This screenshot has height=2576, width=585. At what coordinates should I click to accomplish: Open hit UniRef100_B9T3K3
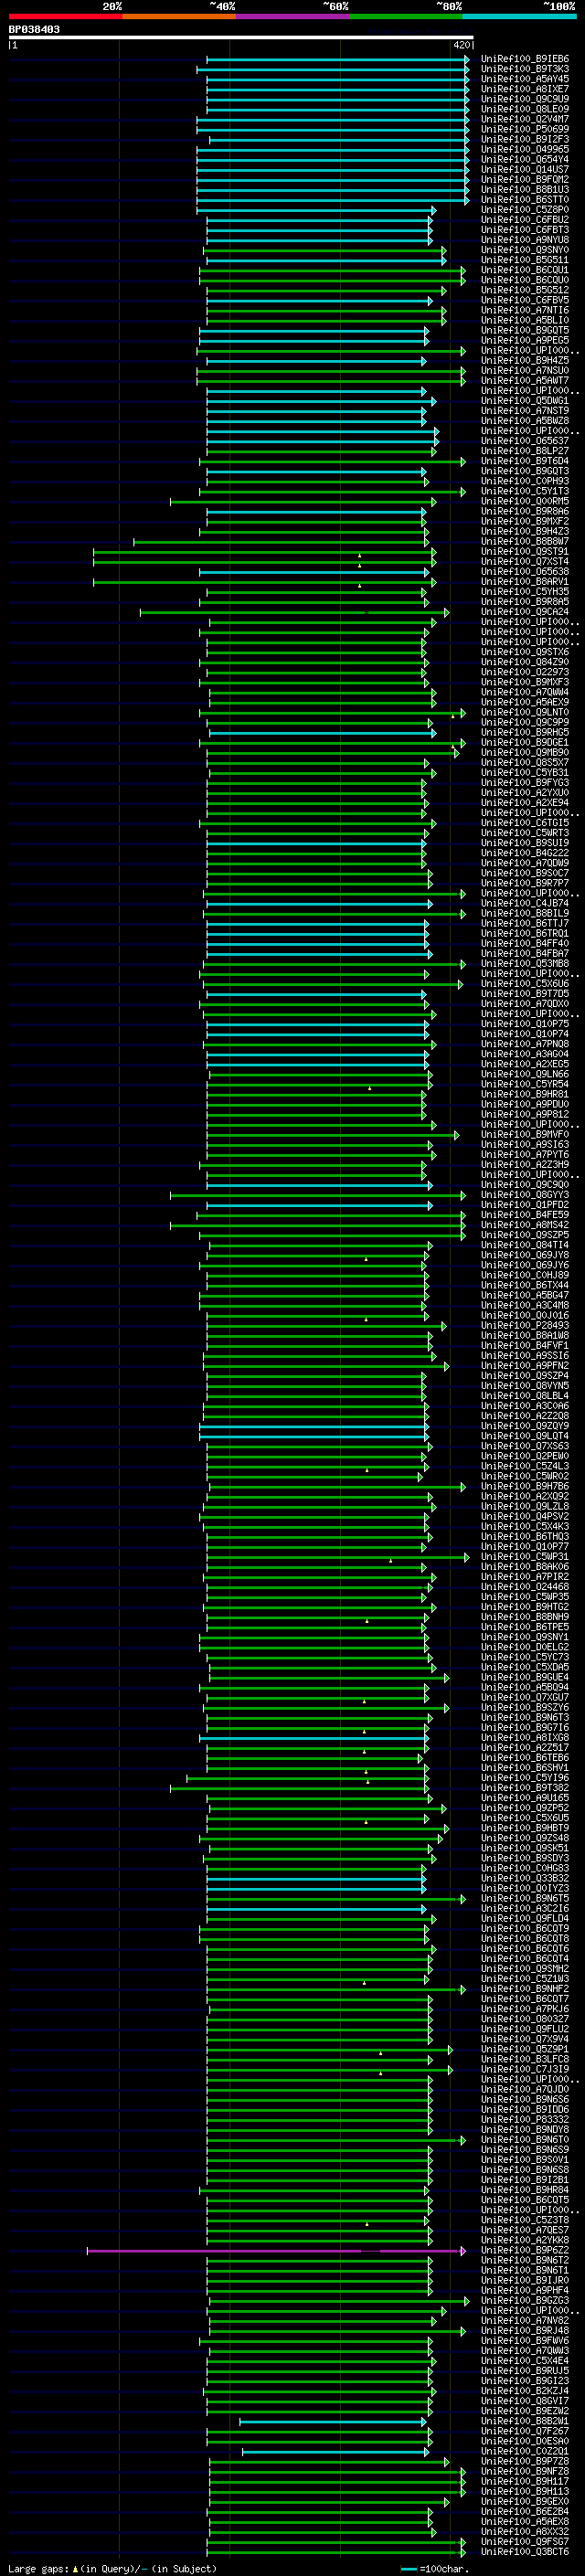525,69
